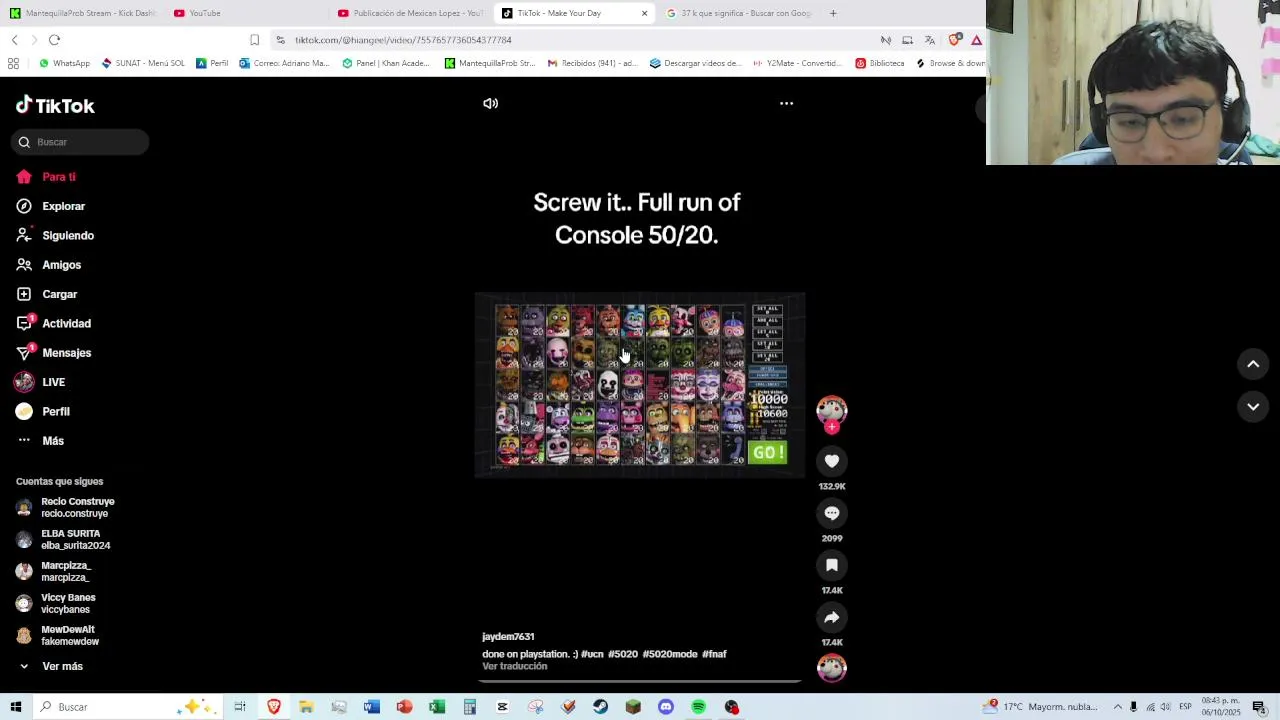Open the video options three-dot menu
1280x720 pixels.
coord(786,103)
